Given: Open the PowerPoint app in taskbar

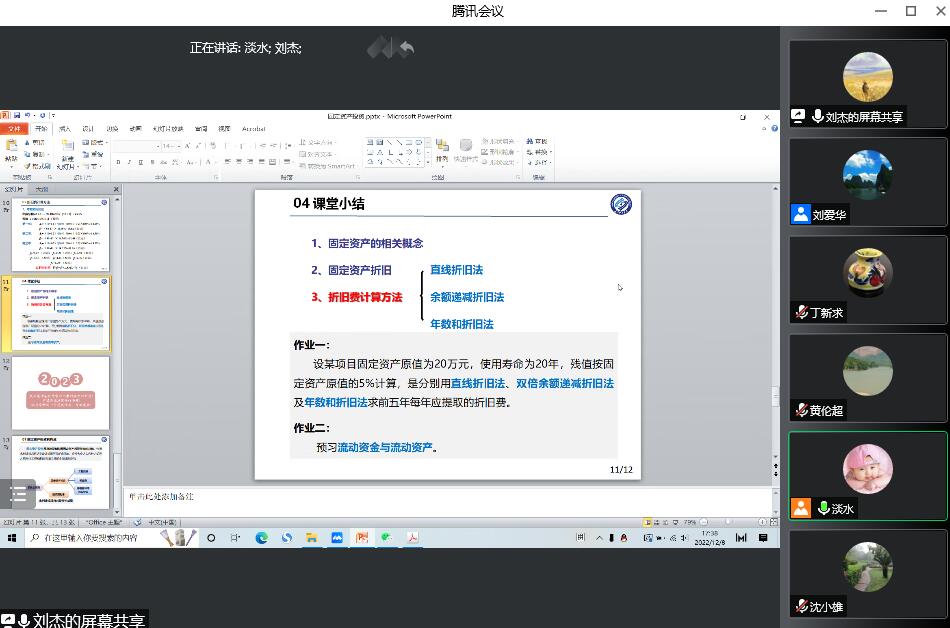Looking at the screenshot, I should (x=361, y=538).
